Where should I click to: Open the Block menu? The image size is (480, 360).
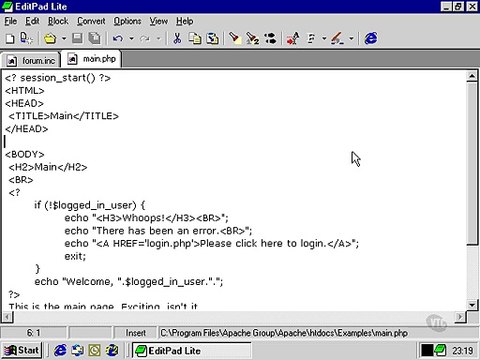(58, 21)
